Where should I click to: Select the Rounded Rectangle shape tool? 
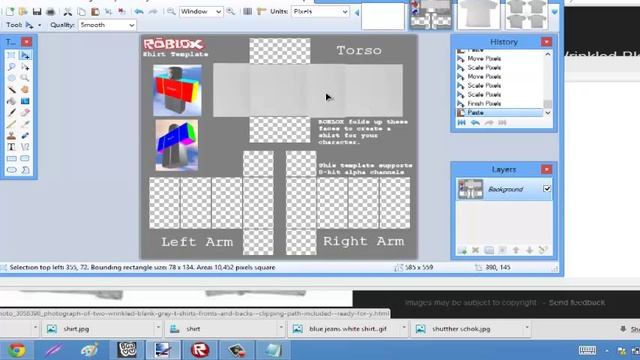pos(25,158)
